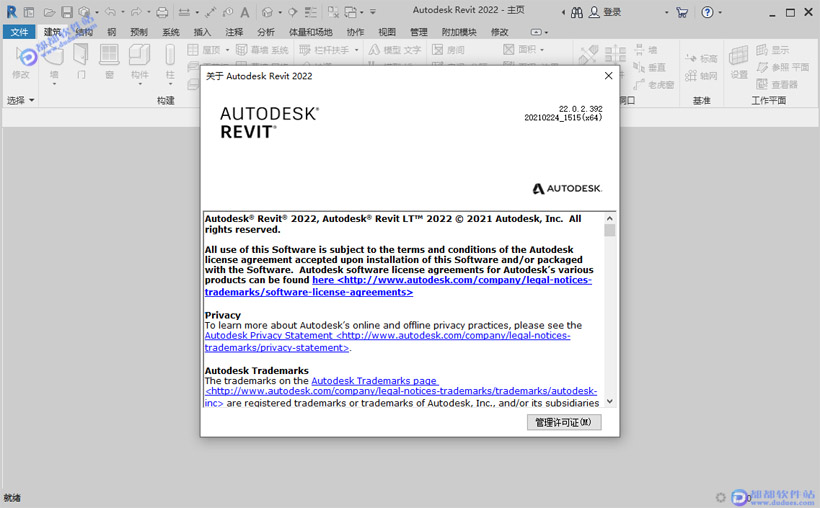Select the Window (窗) tool in the ribbon
The width and height of the screenshot is (820, 508).
point(109,62)
